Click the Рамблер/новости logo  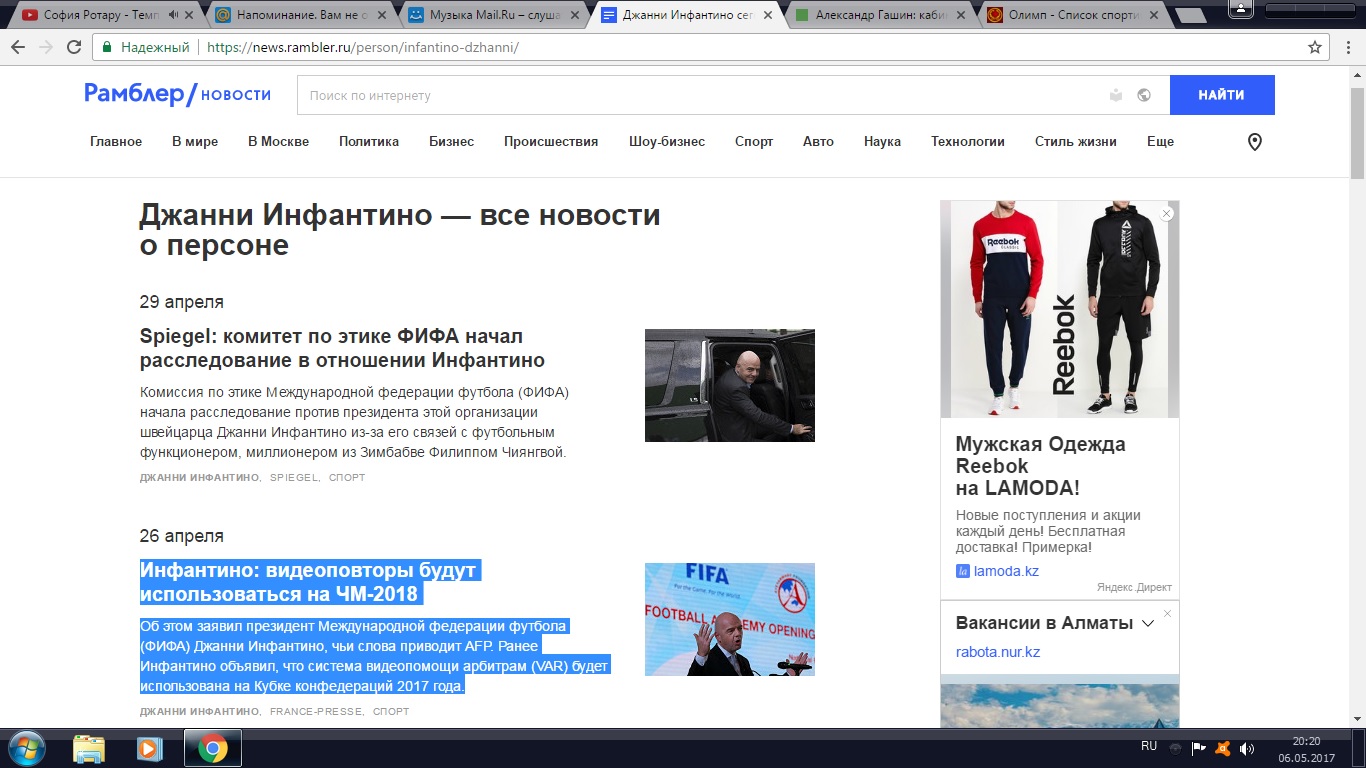pos(178,94)
